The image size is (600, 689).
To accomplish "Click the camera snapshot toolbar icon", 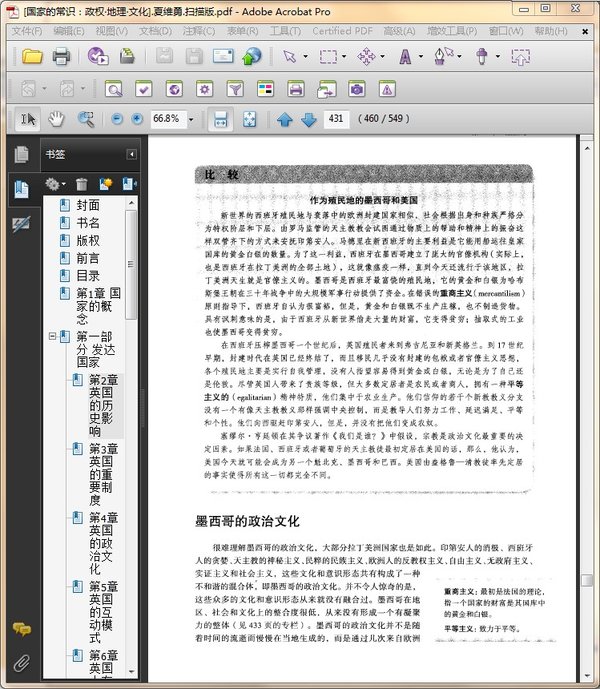I will coord(356,89).
